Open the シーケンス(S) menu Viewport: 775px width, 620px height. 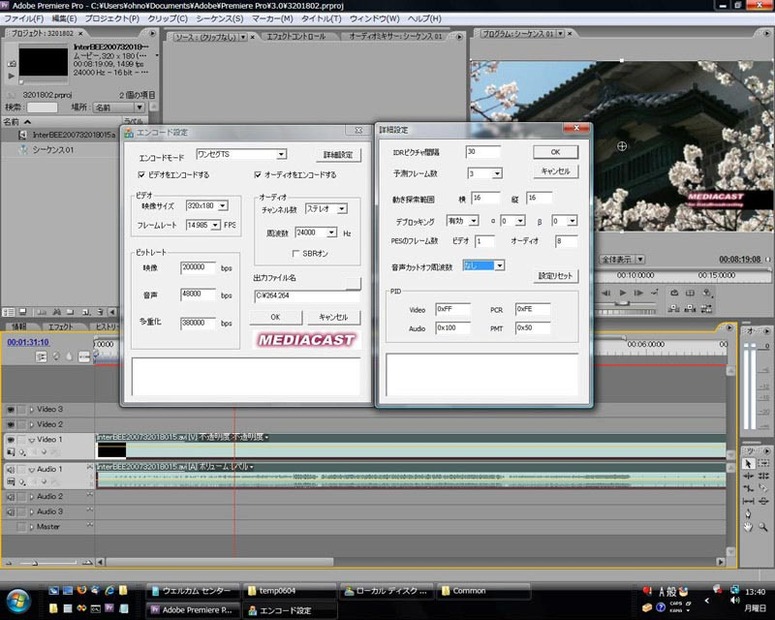[x=219, y=19]
